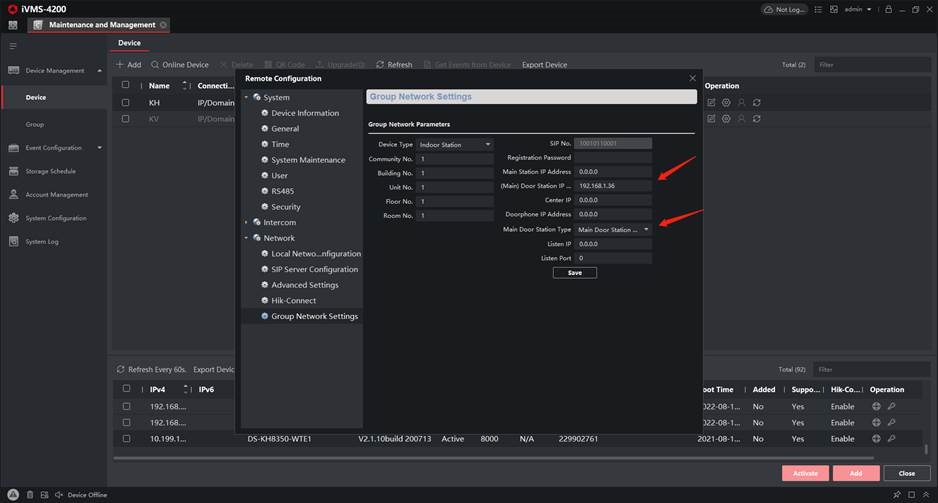This screenshot has height=503, width=938.
Task: Open the main menu grid icon
Action: [x=13, y=24]
